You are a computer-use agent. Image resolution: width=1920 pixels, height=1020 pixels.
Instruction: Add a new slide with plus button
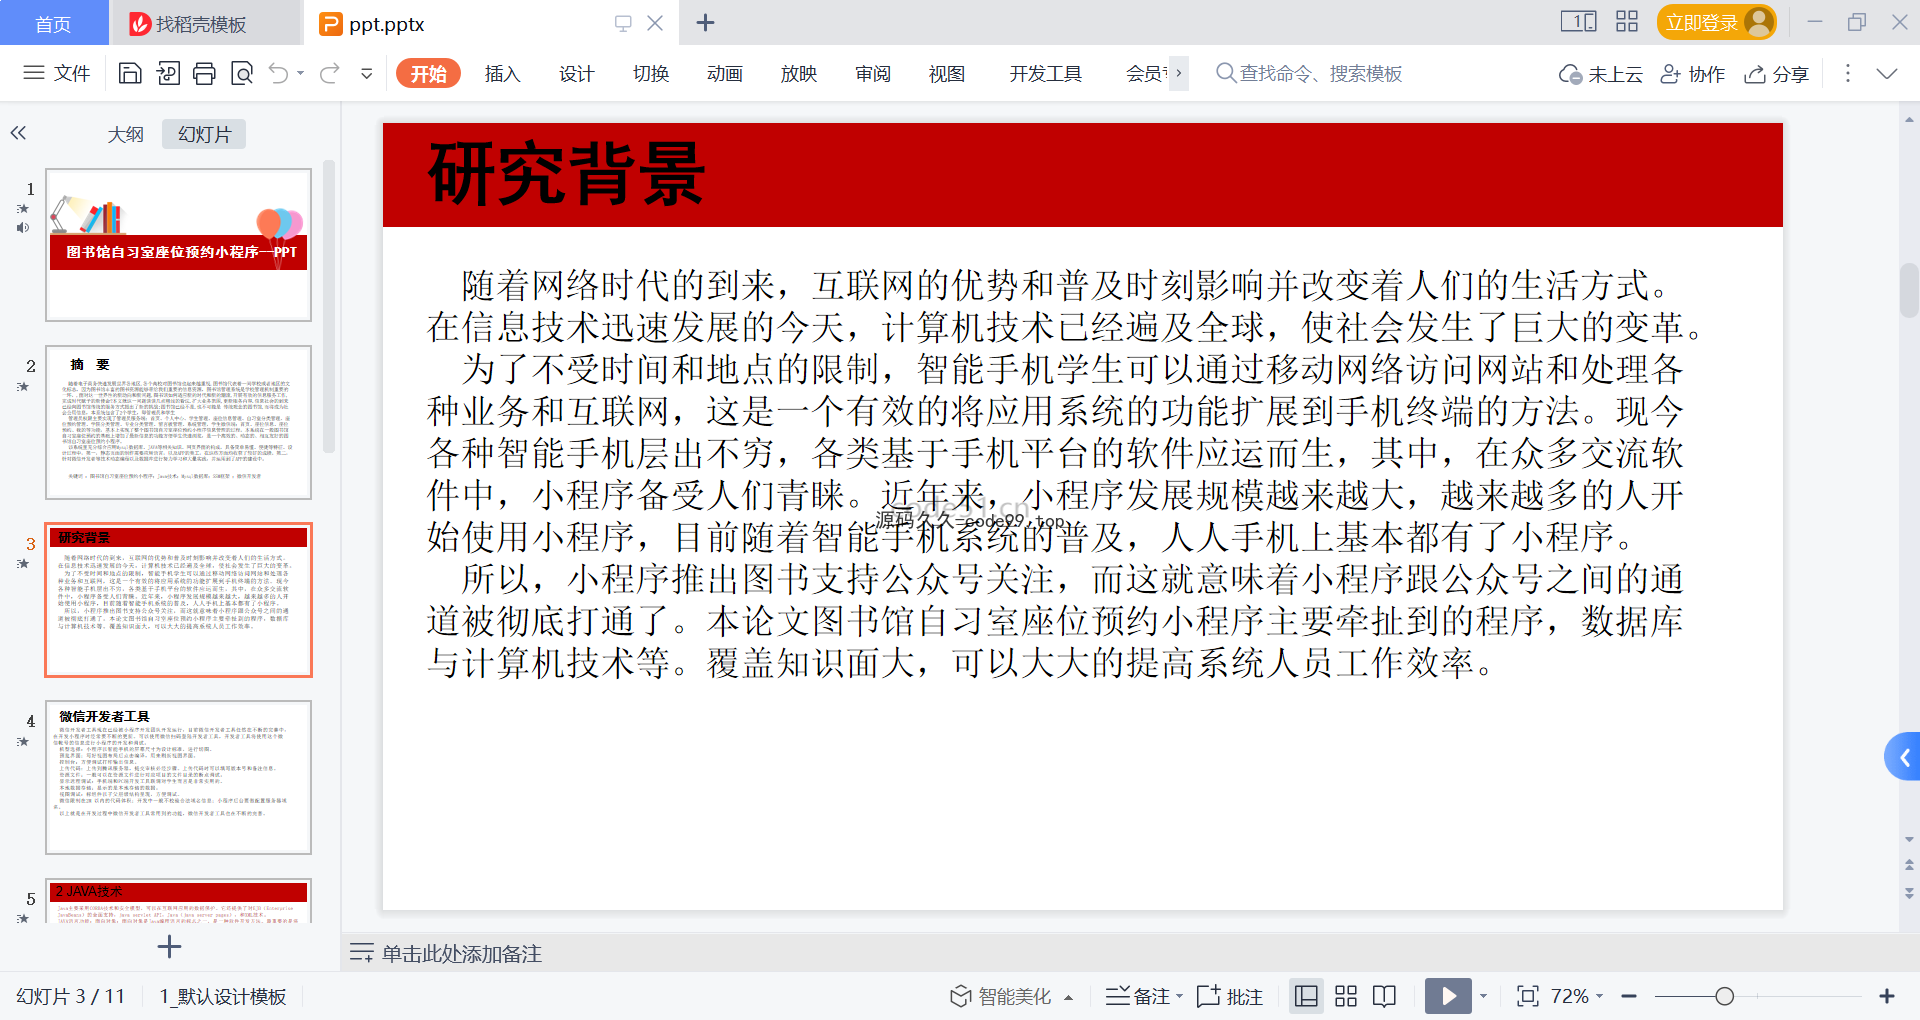click(x=170, y=946)
